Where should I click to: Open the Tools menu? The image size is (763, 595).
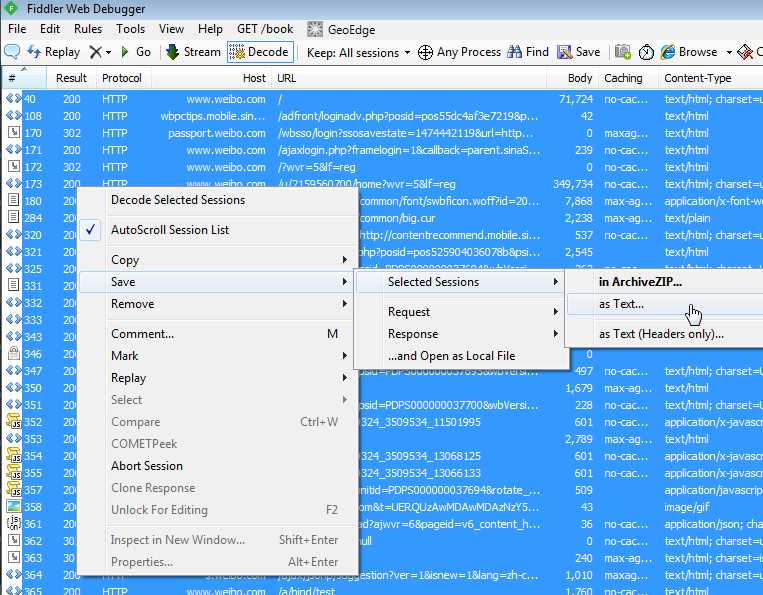130,29
